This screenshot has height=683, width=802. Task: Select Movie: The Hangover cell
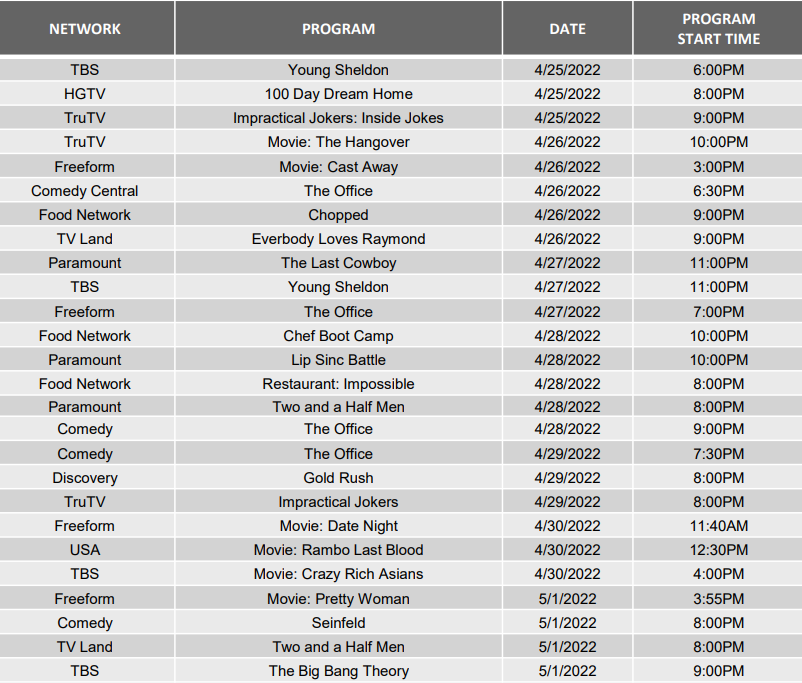[338, 142]
